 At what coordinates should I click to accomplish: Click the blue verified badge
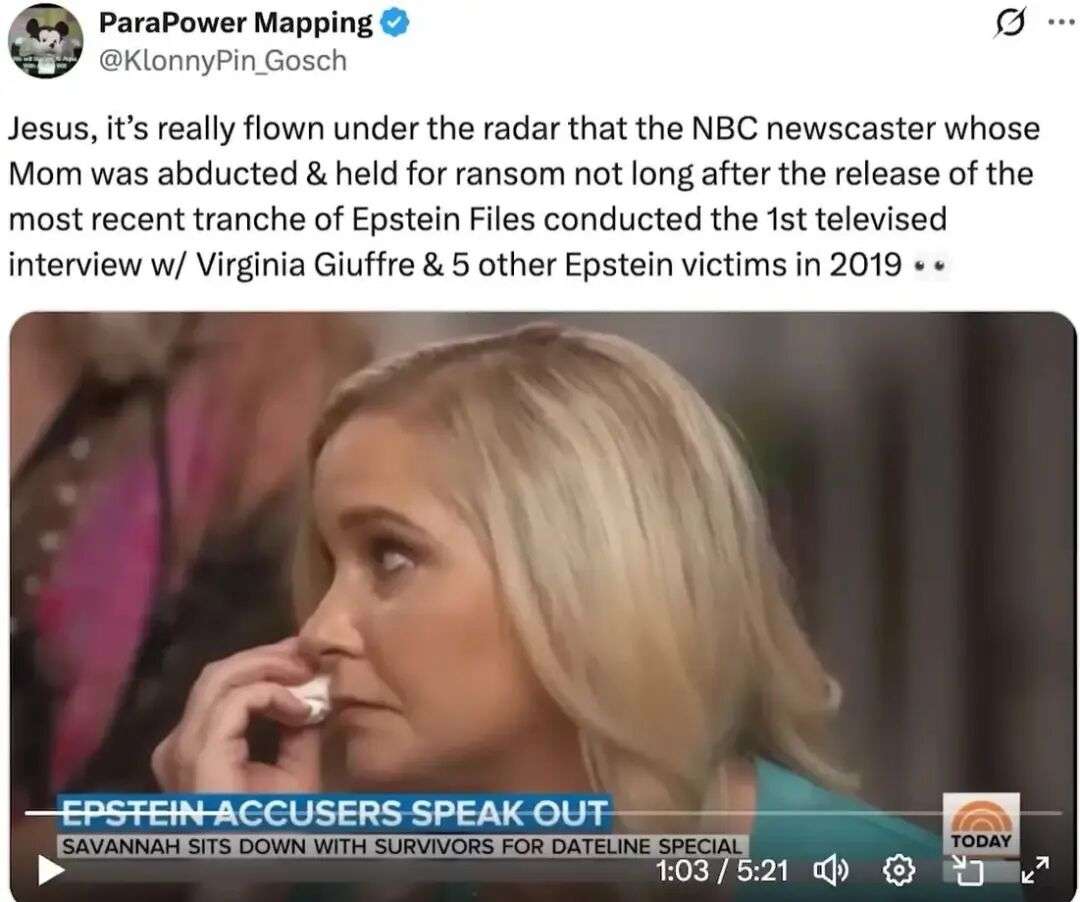tap(395, 24)
